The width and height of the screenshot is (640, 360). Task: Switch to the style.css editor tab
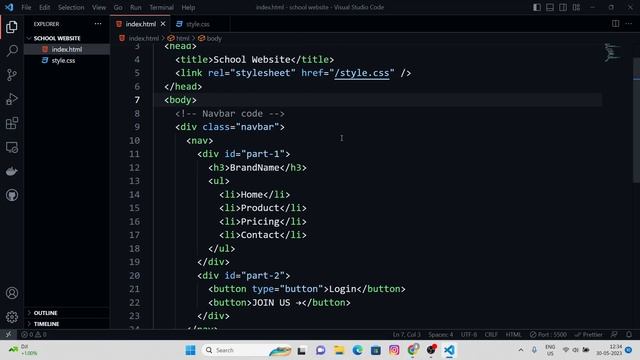[198, 24]
